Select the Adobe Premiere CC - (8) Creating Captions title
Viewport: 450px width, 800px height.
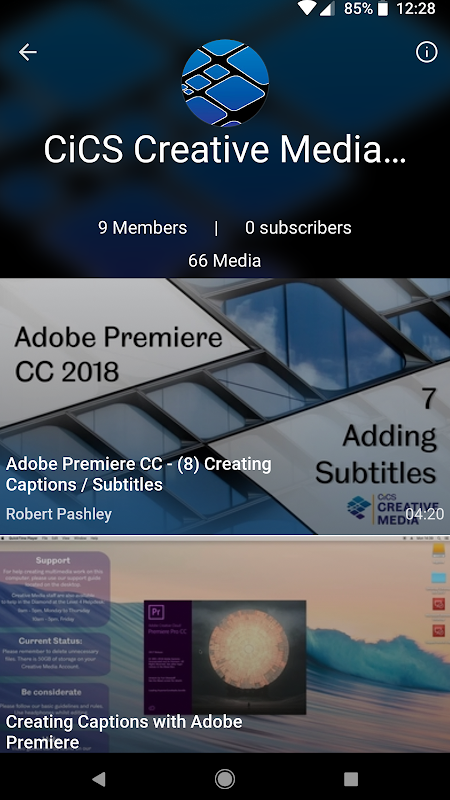pos(138,474)
